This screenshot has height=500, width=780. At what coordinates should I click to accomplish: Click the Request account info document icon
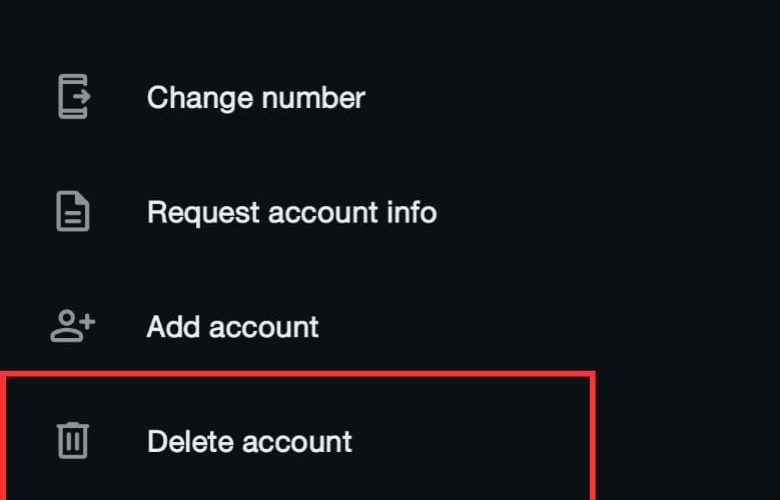click(72, 212)
